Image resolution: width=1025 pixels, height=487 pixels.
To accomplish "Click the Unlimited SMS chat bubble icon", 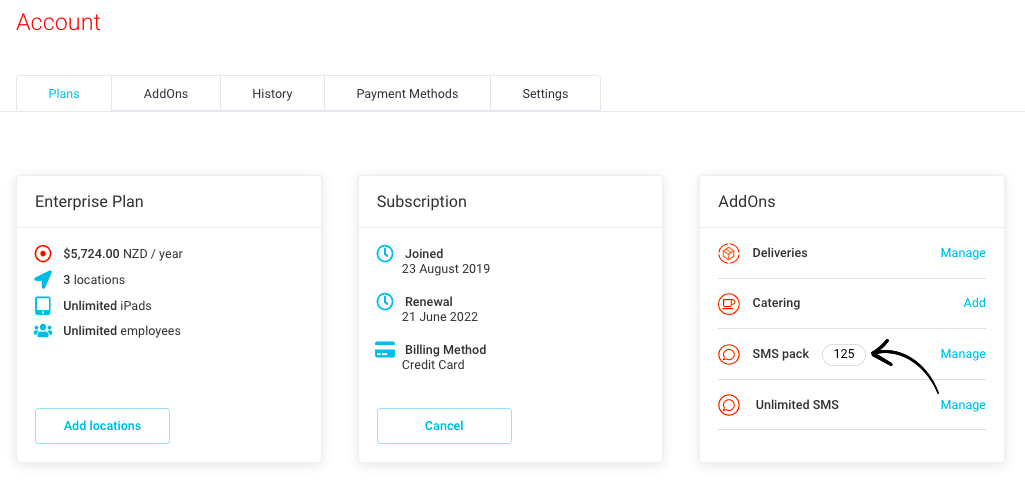I will [x=728, y=405].
